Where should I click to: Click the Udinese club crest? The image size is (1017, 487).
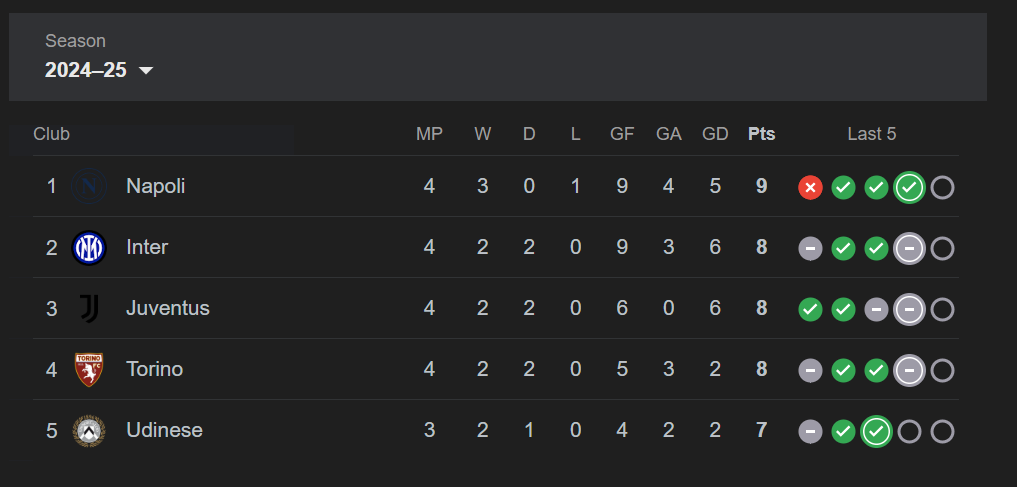coord(89,431)
